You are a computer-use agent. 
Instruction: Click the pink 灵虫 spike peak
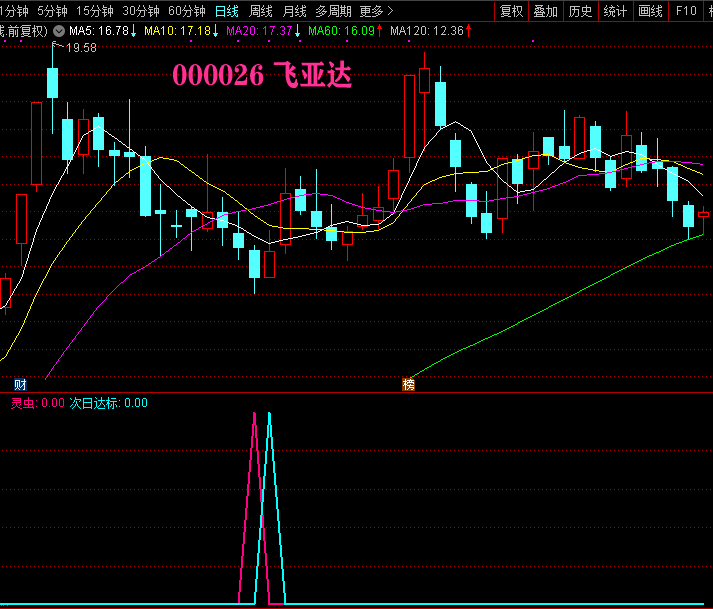point(254,414)
